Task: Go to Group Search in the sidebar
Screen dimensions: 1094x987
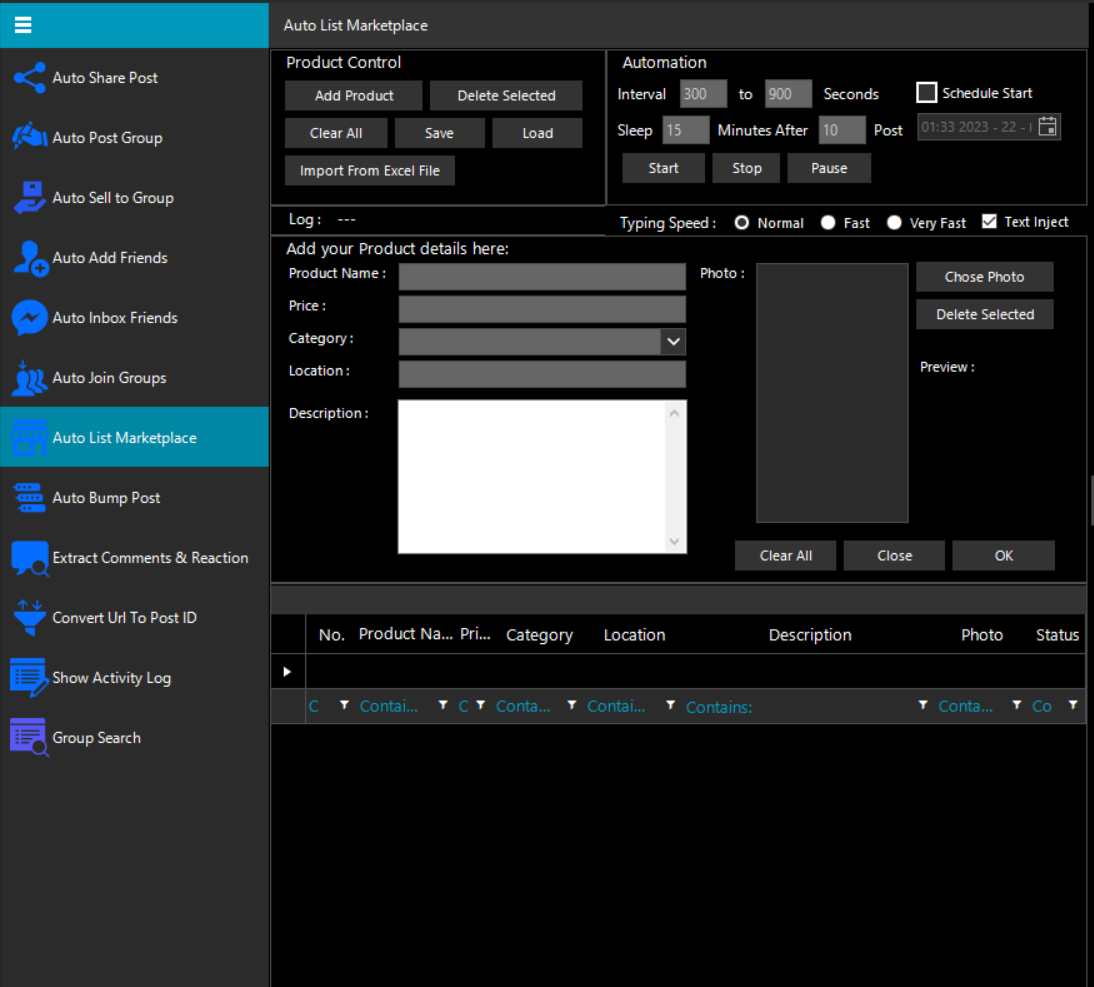Action: 134,738
